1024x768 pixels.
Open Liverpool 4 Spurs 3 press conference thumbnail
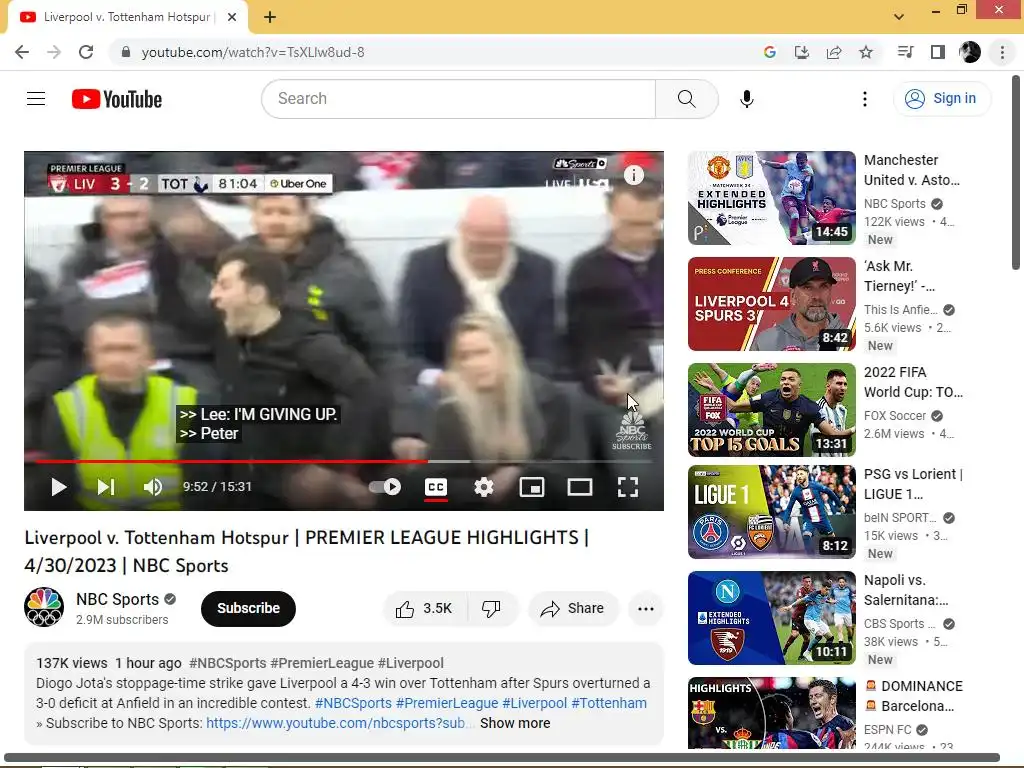[771, 304]
